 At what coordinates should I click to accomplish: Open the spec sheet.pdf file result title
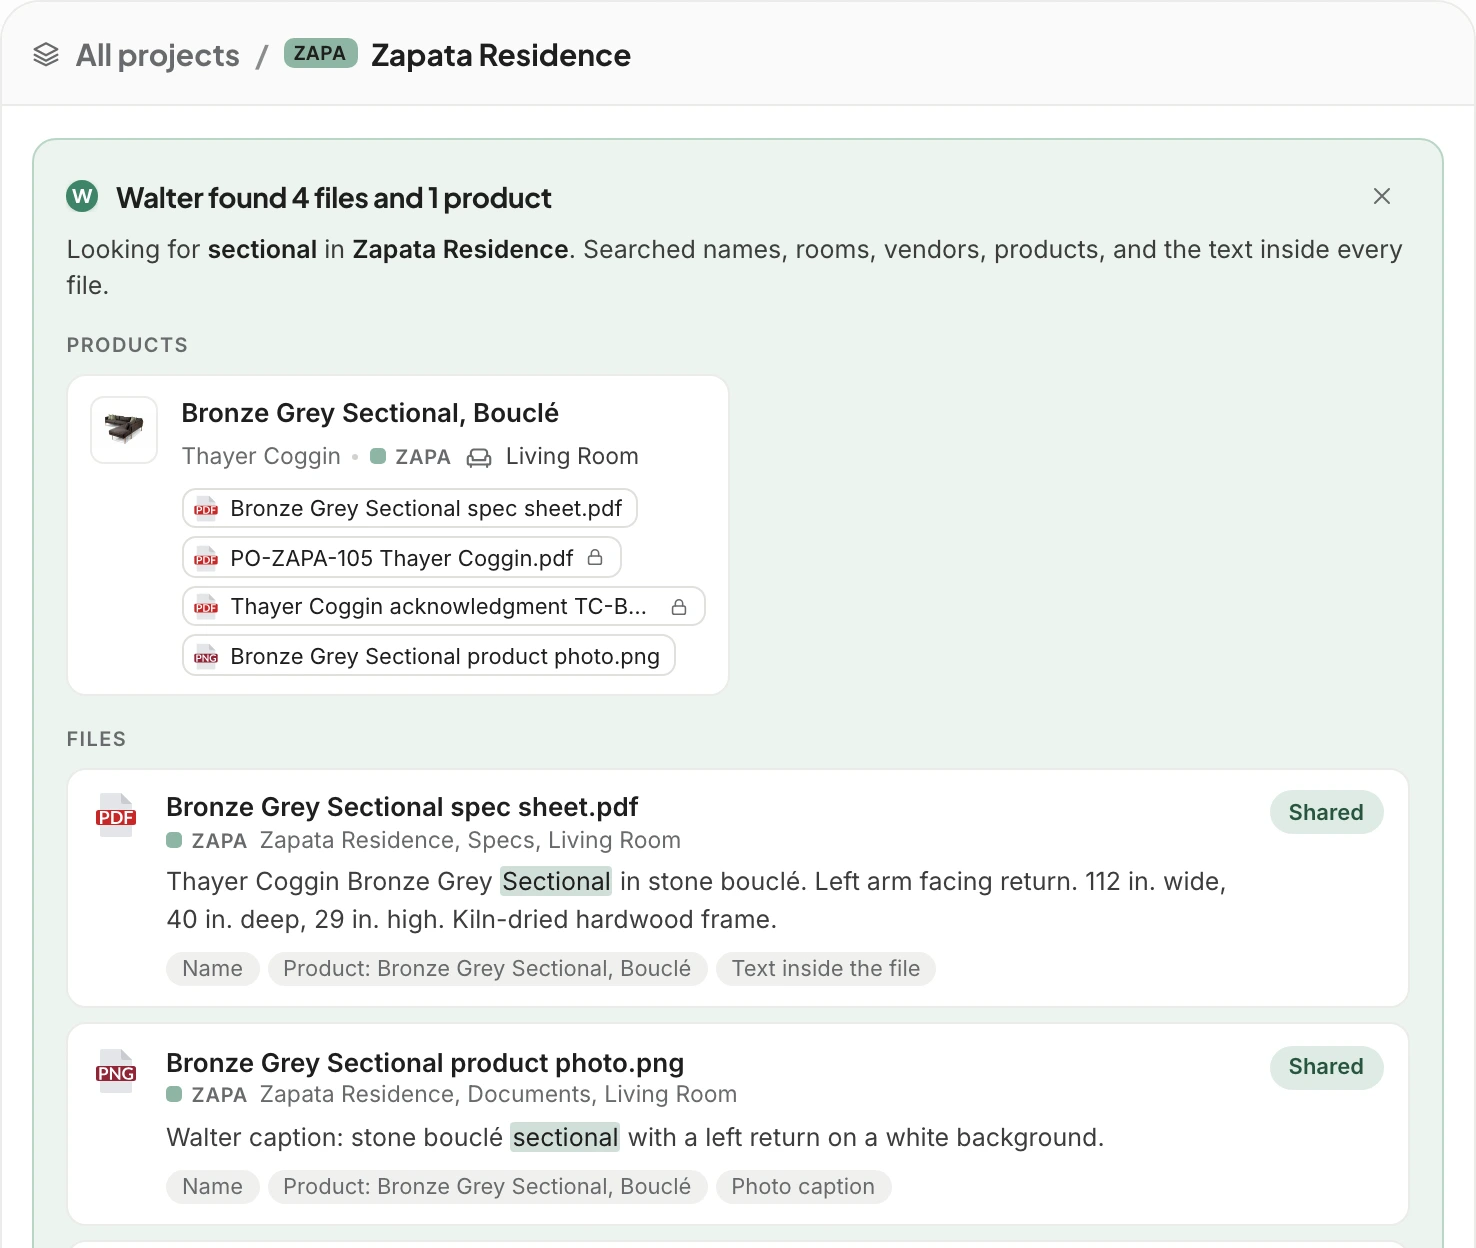coord(402,807)
